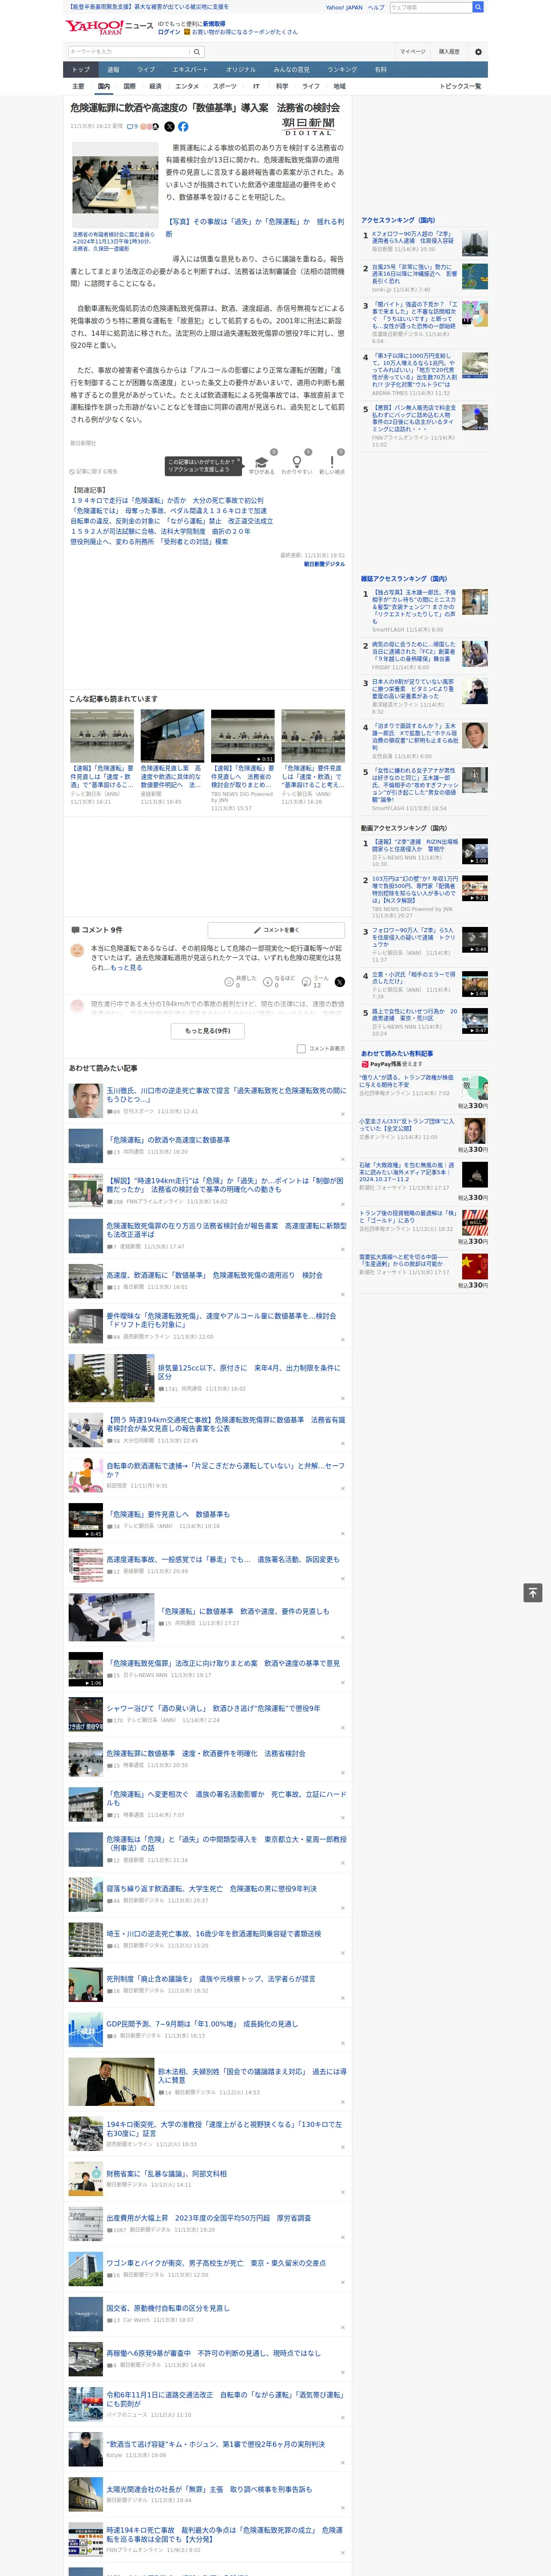Share article on Facebook icon
Image resolution: width=551 pixels, height=2576 pixels.
point(183,127)
